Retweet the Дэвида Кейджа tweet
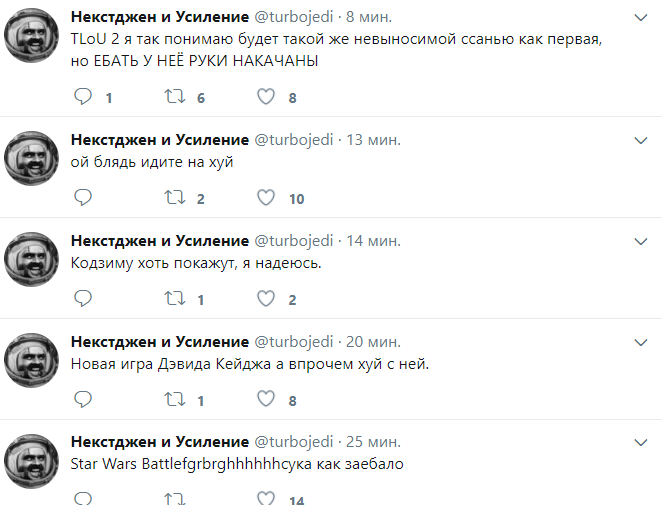 coord(174,400)
